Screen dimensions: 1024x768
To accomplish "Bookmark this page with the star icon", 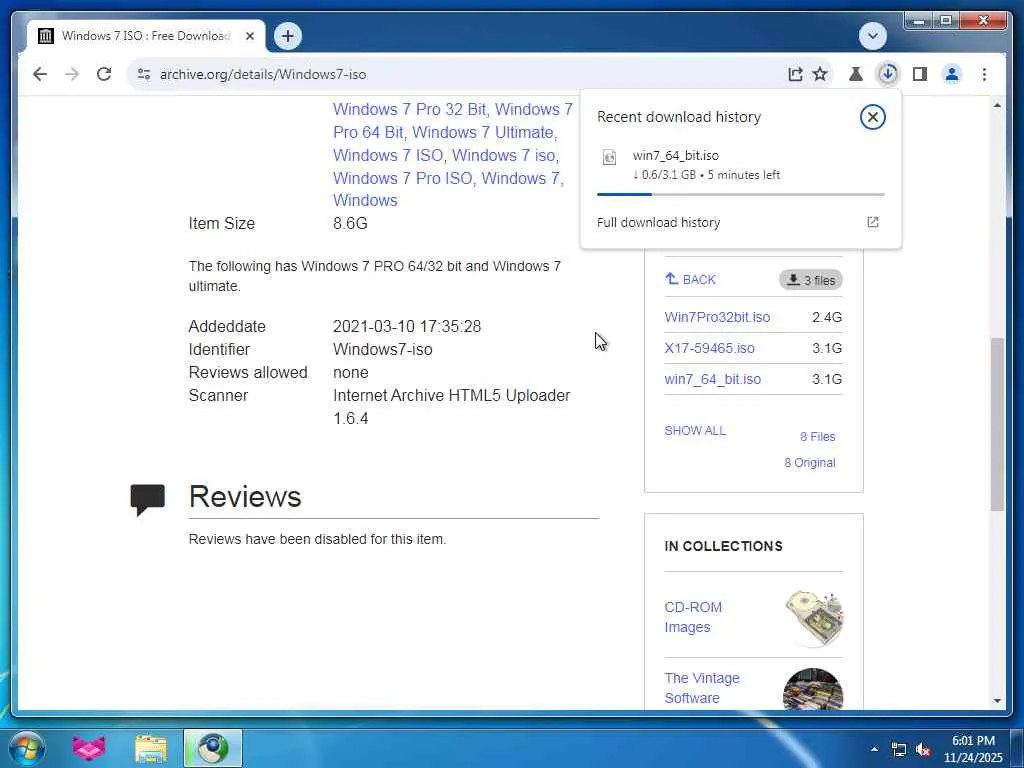I will tap(820, 74).
